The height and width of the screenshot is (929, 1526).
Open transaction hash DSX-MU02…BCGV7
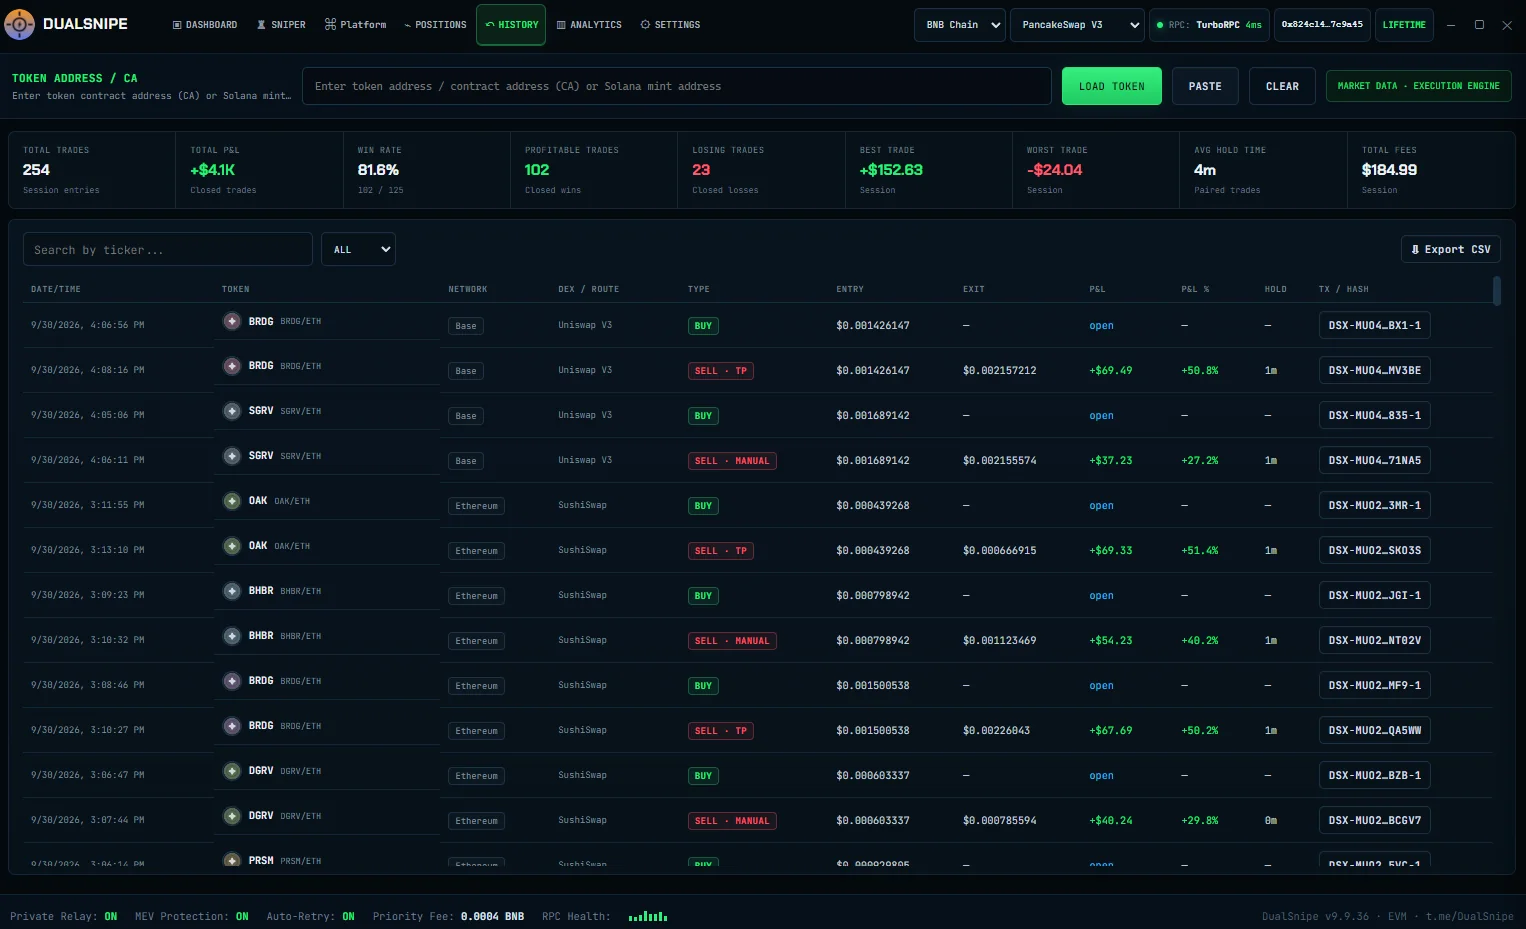[x=1374, y=820]
